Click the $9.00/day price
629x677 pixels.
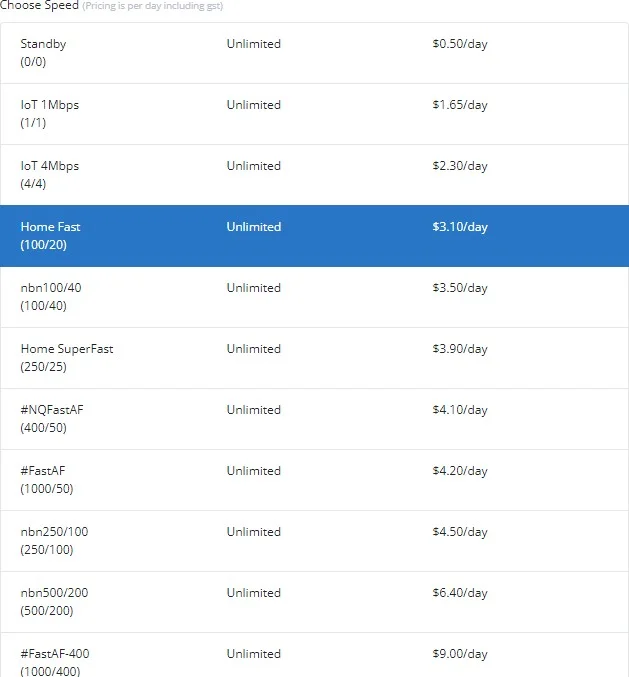pyautogui.click(x=459, y=654)
